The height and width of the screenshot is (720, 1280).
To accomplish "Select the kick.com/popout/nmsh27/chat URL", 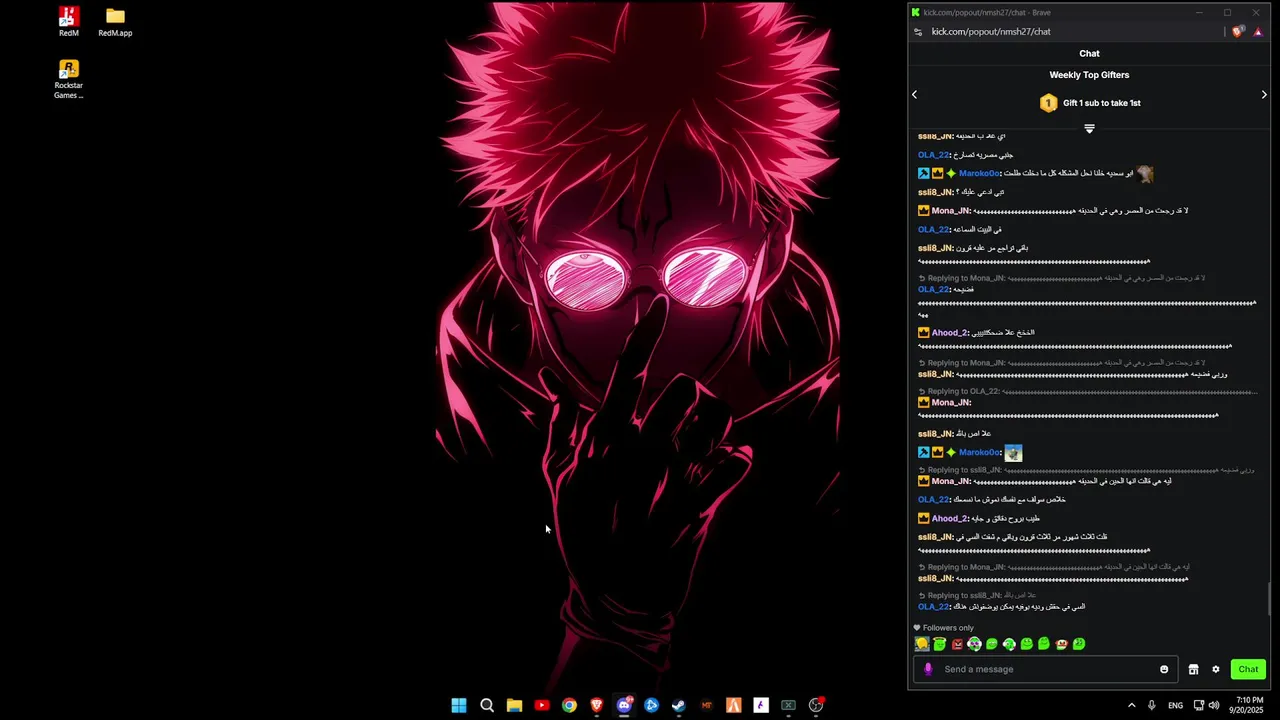I will pos(991,32).
